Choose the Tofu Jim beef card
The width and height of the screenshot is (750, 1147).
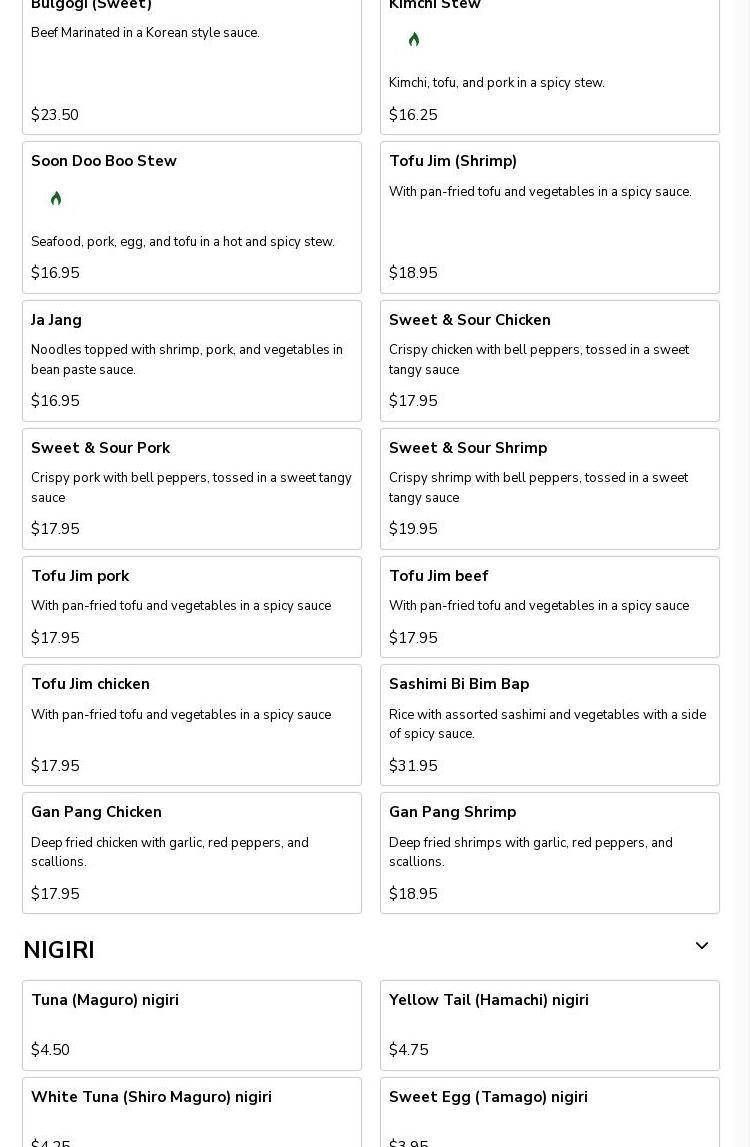[x=550, y=606]
